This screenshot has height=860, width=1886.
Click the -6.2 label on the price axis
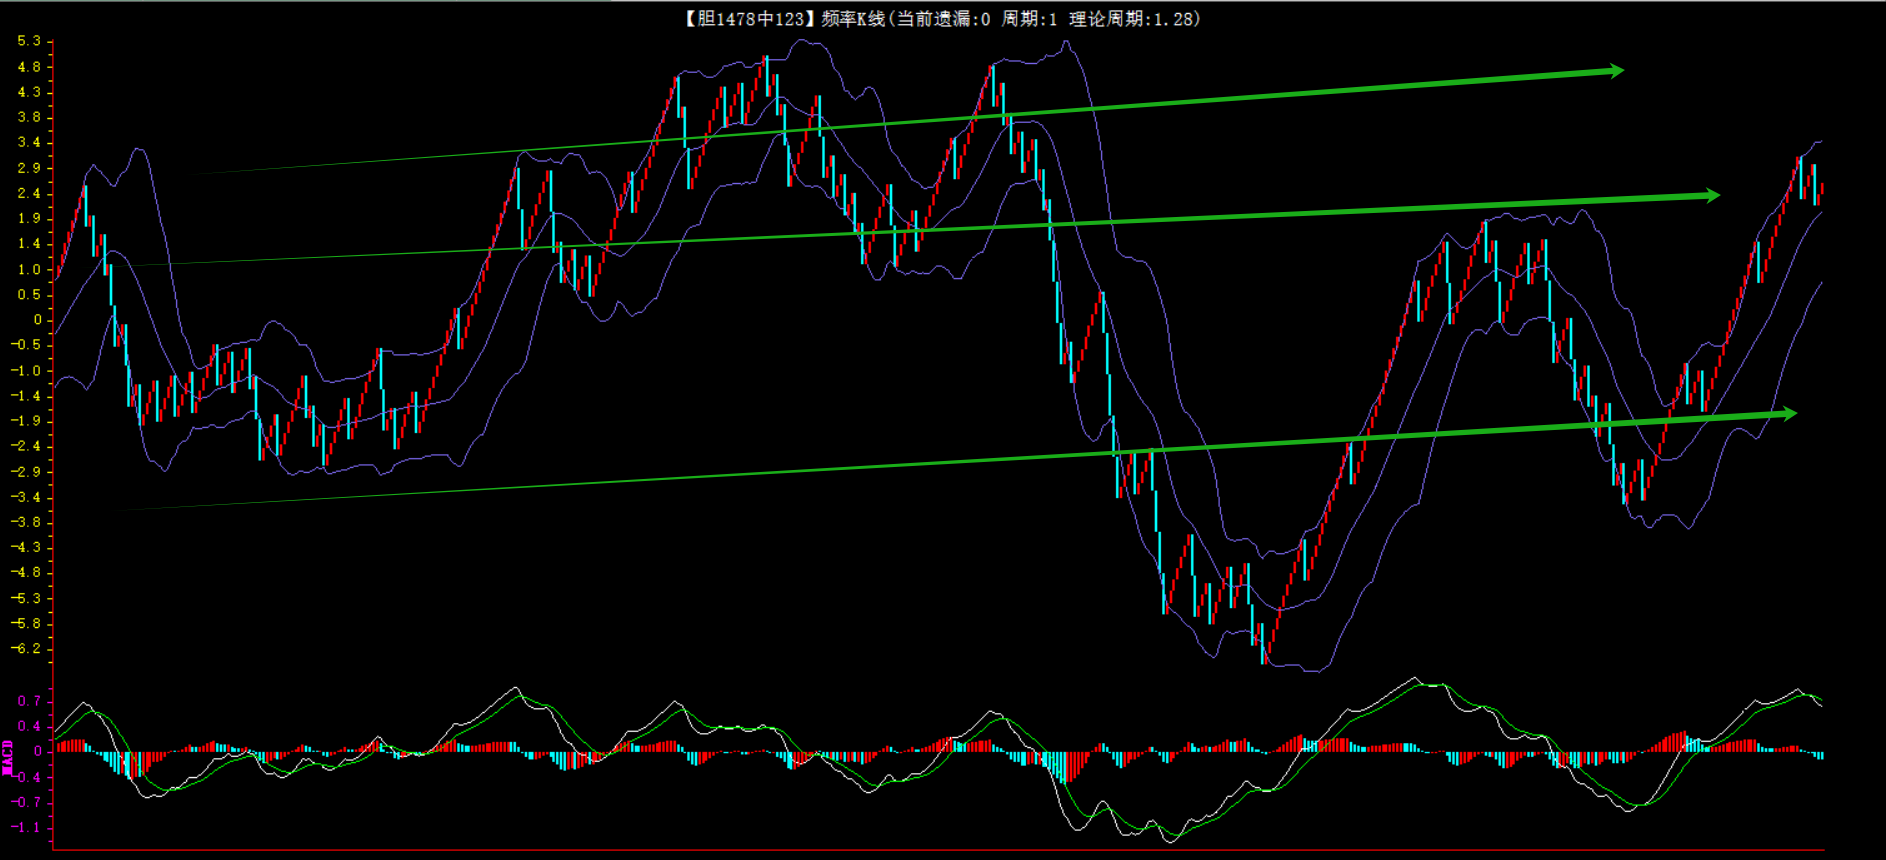point(27,648)
